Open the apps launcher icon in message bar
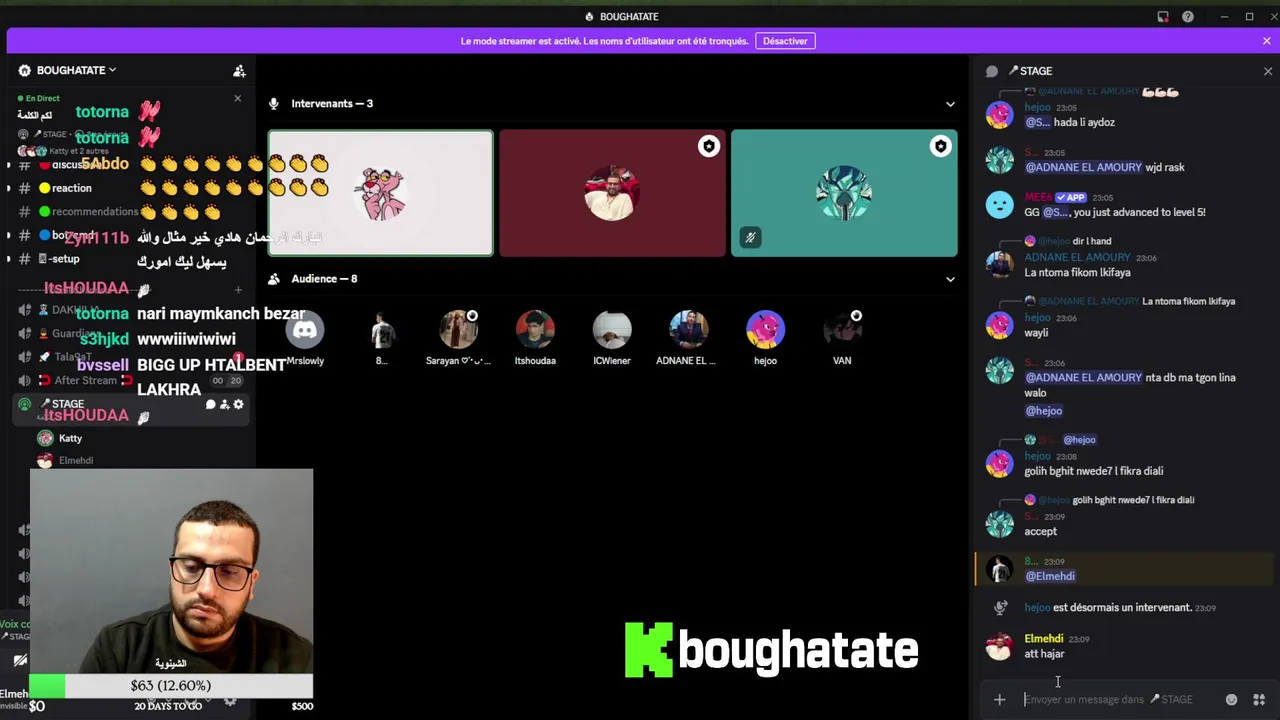 click(1259, 700)
